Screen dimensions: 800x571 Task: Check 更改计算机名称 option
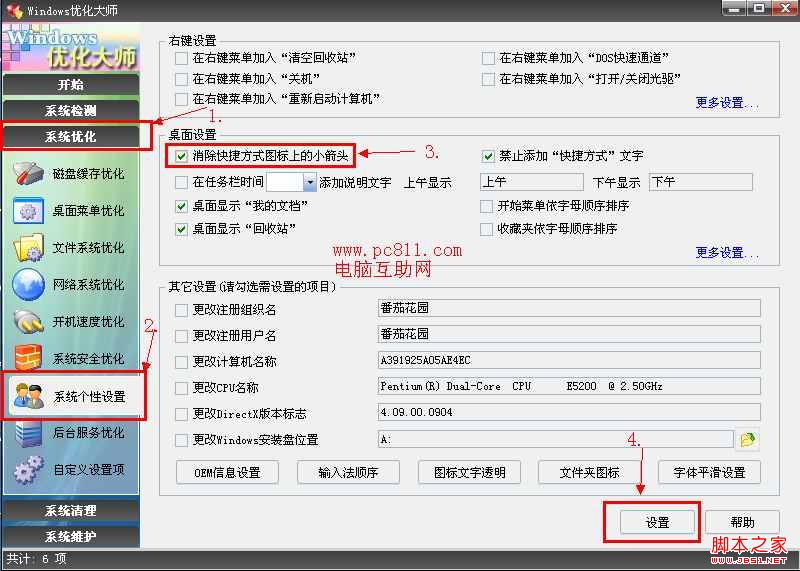[181, 362]
